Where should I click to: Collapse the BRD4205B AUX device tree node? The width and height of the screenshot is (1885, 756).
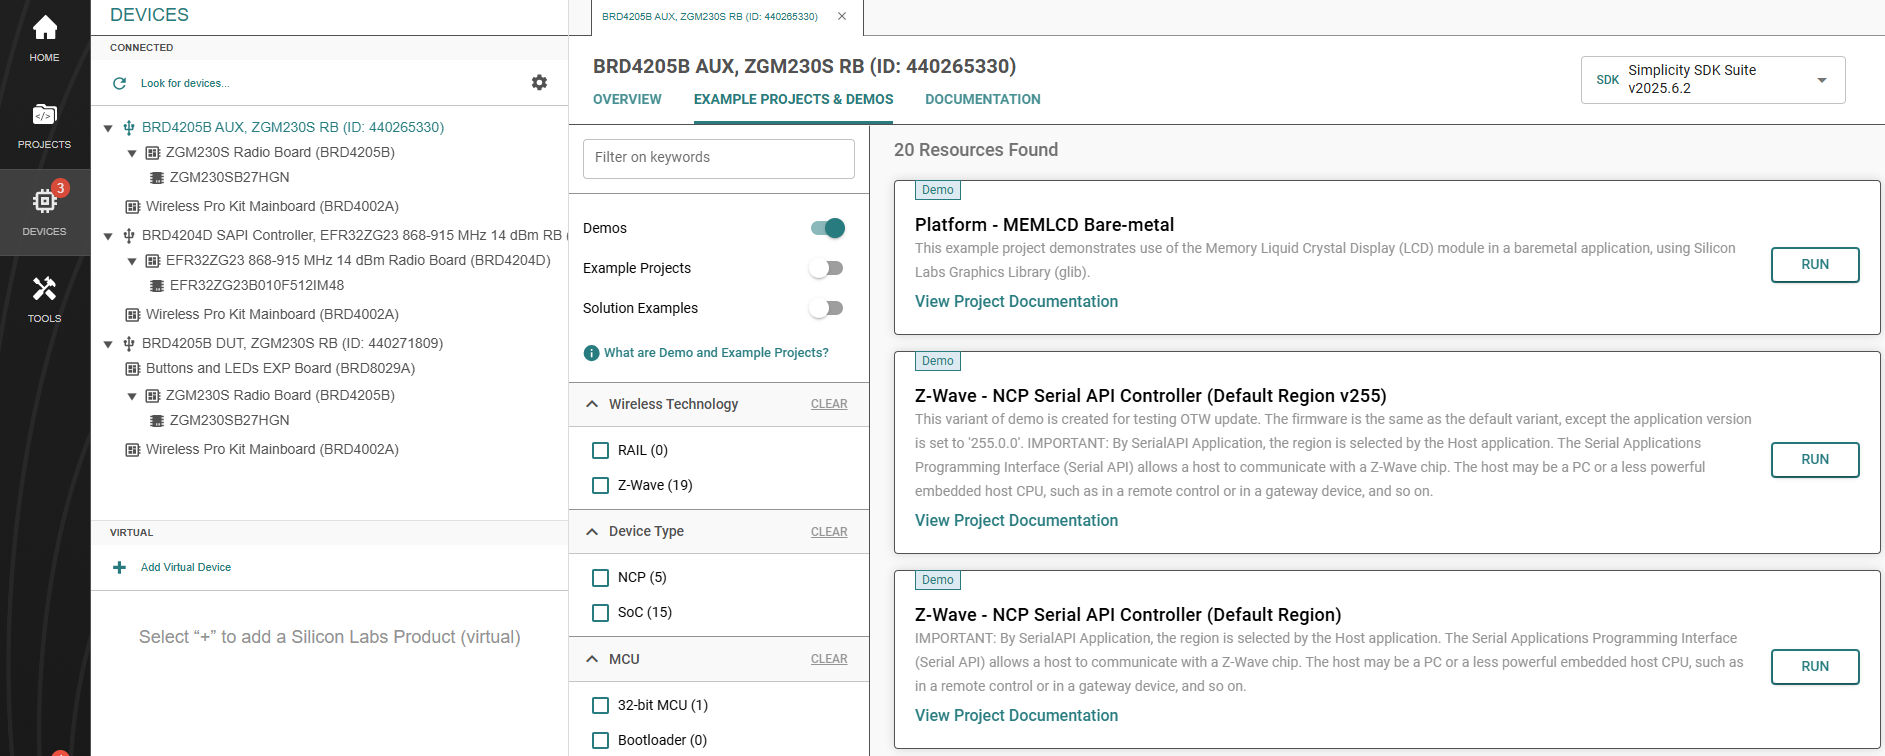coord(108,128)
